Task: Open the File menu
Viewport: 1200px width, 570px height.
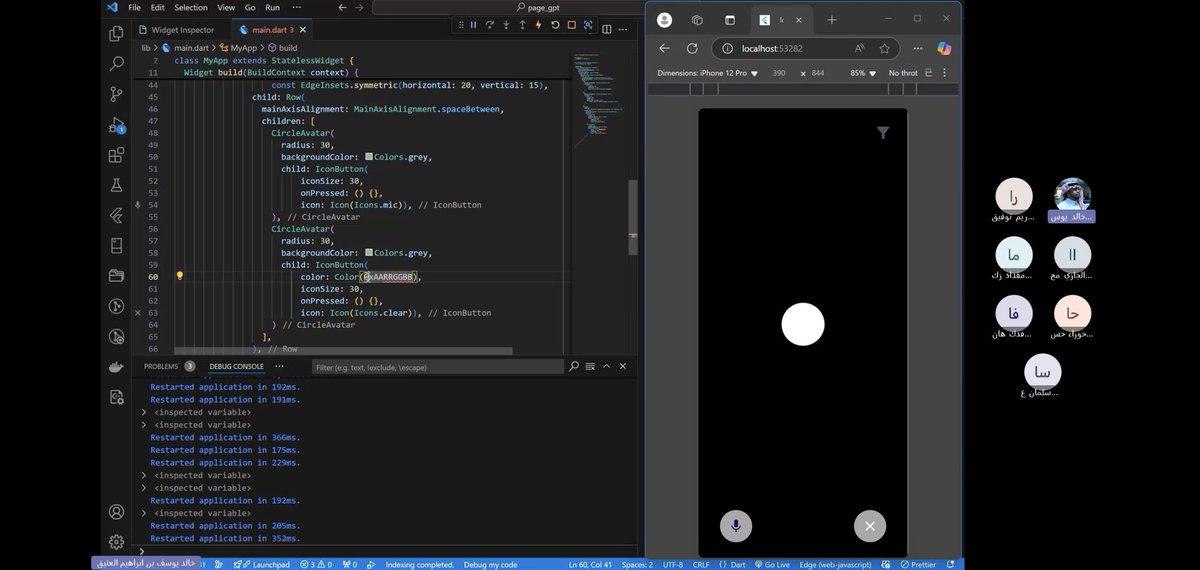Action: tap(134, 7)
